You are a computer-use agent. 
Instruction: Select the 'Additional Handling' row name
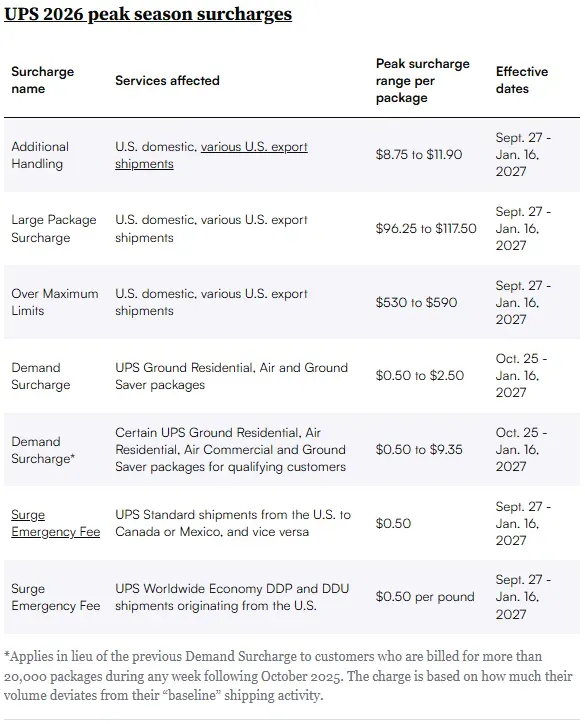(40, 155)
